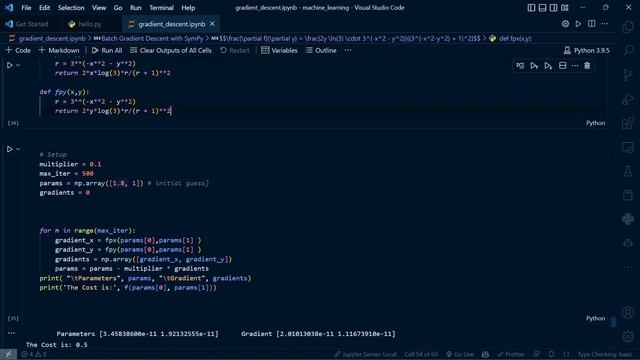The image size is (640, 360).
Task: Click Run All cells
Action: tap(107, 50)
